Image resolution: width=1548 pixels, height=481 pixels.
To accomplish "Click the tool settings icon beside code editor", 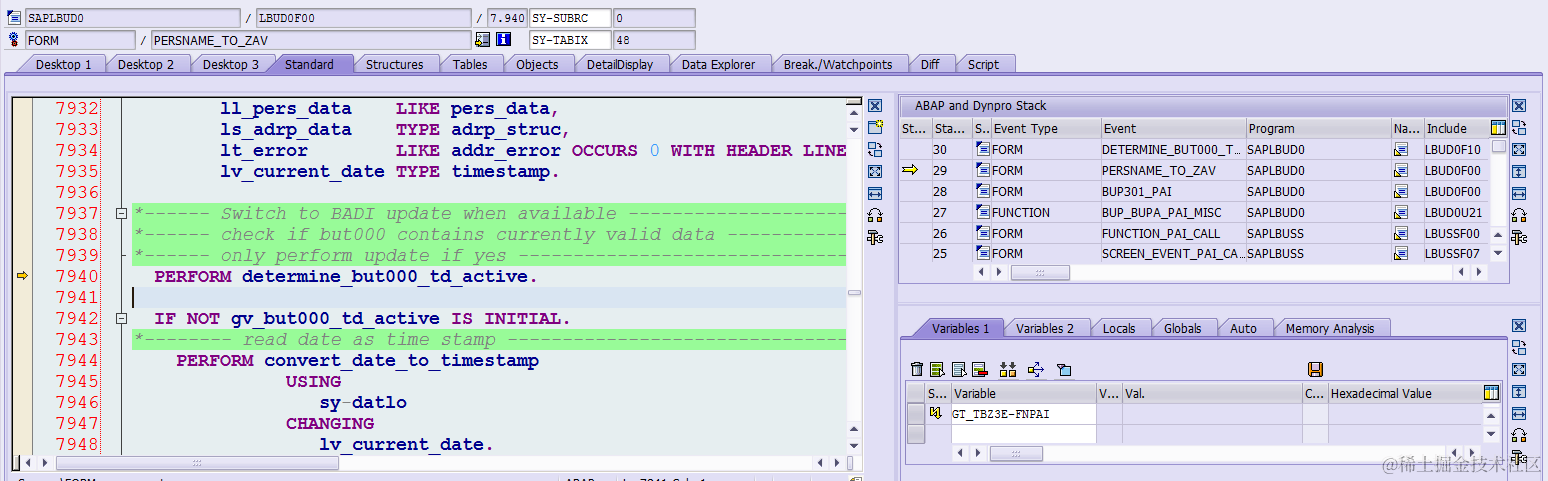I will click(875, 238).
